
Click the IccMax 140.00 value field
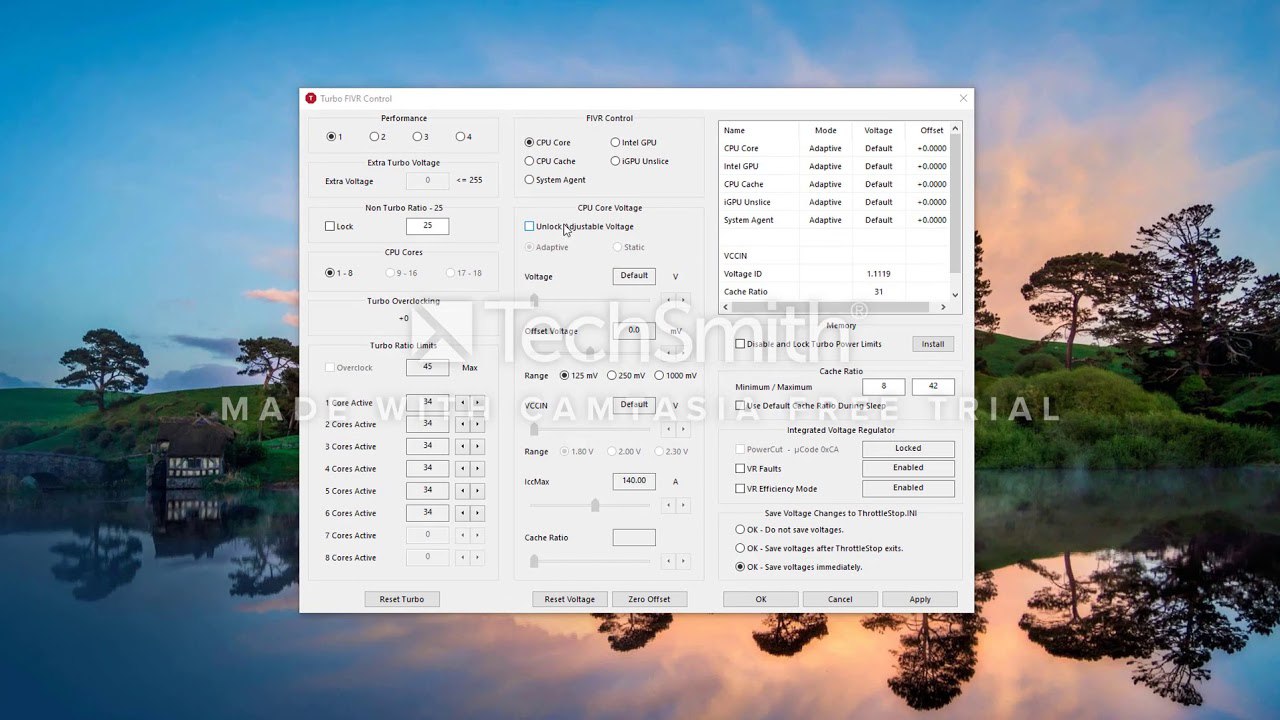click(x=634, y=481)
